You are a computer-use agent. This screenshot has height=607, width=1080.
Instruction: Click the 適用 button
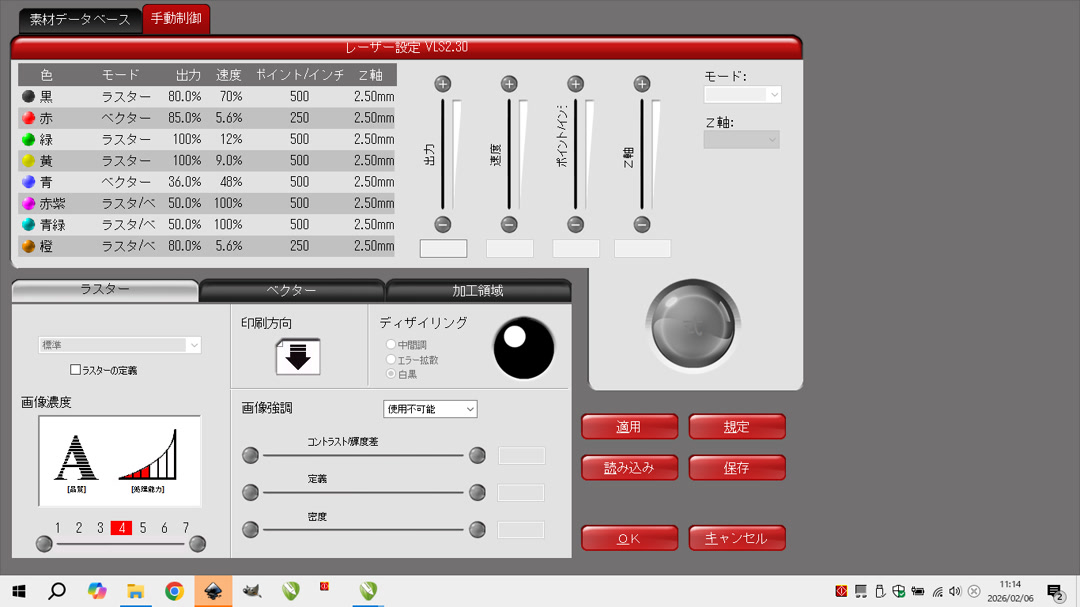629,426
